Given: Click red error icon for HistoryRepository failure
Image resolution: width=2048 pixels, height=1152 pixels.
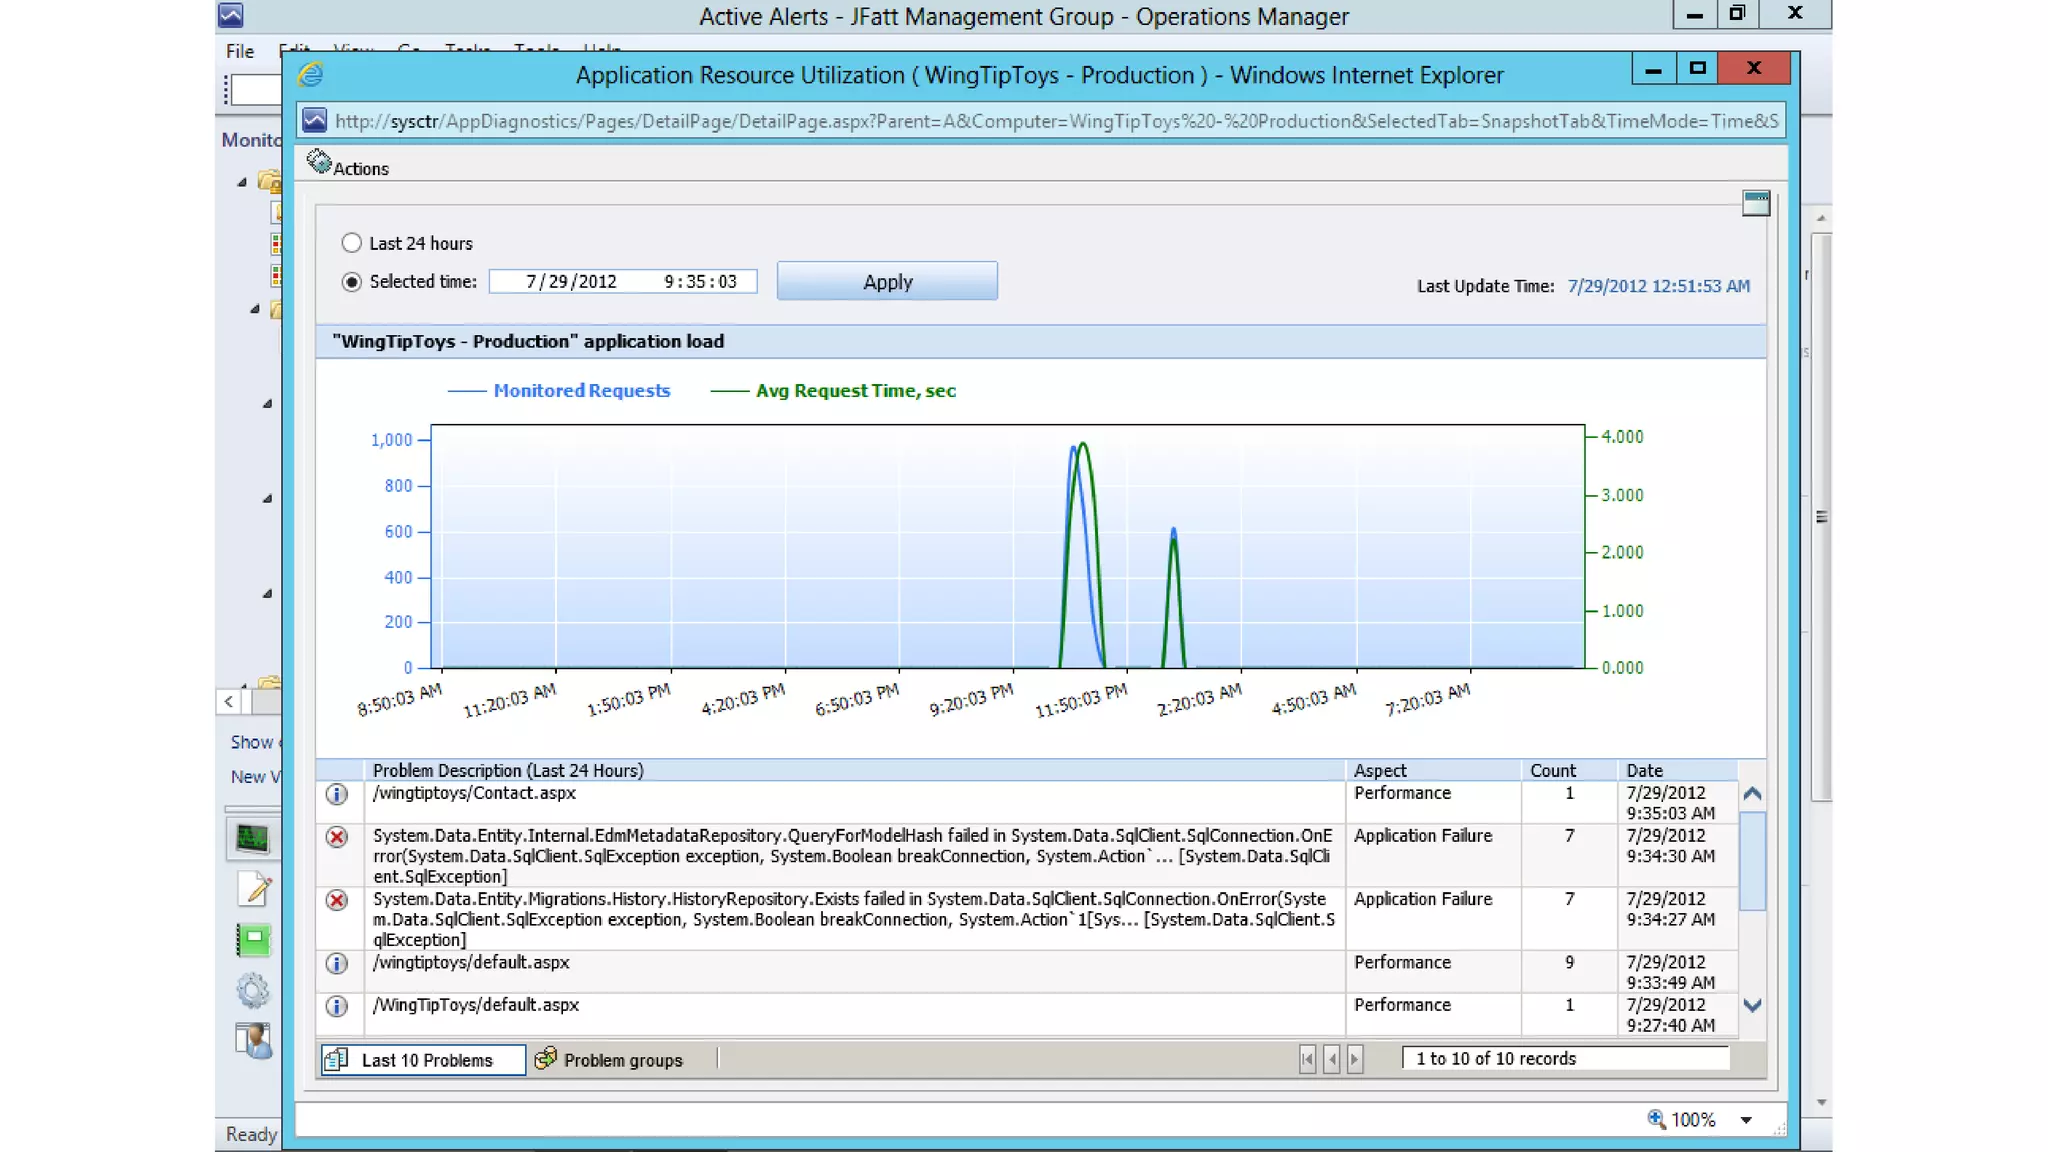Looking at the screenshot, I should click(x=337, y=901).
